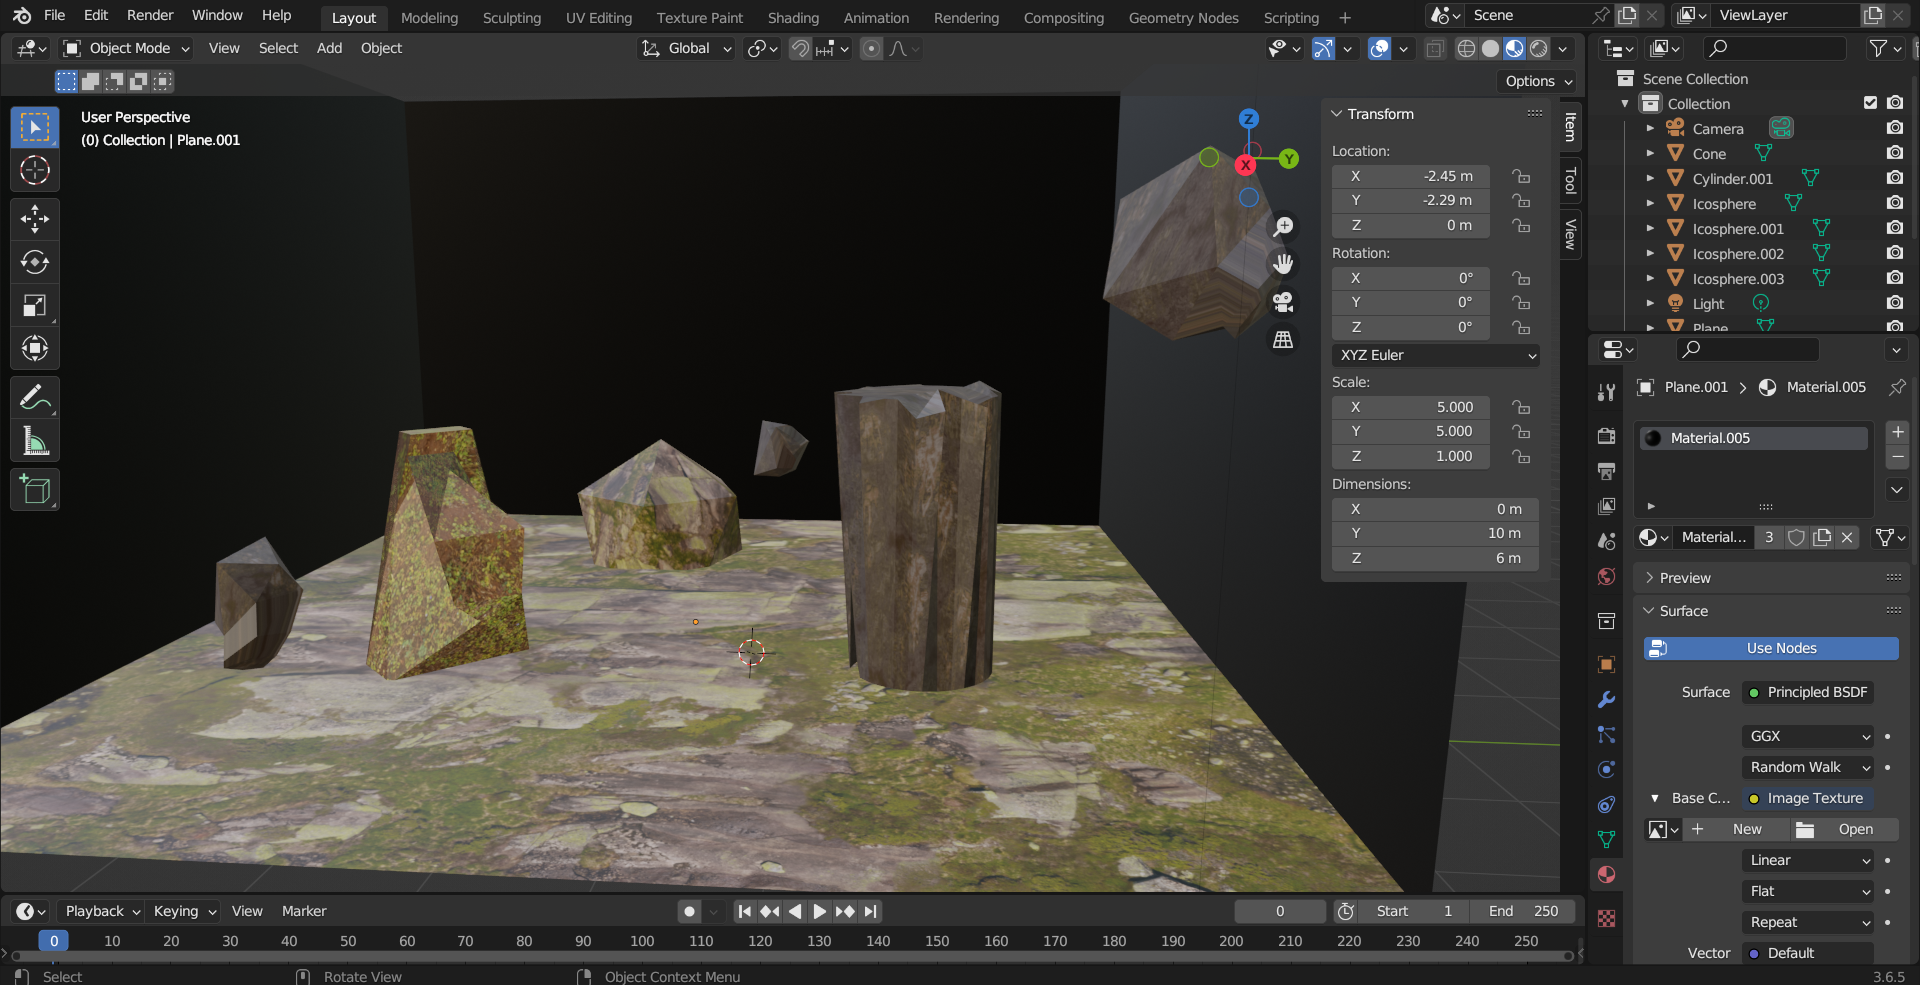Open the Material properties tab icon
Viewport: 1920px width, 985px height.
[x=1606, y=875]
